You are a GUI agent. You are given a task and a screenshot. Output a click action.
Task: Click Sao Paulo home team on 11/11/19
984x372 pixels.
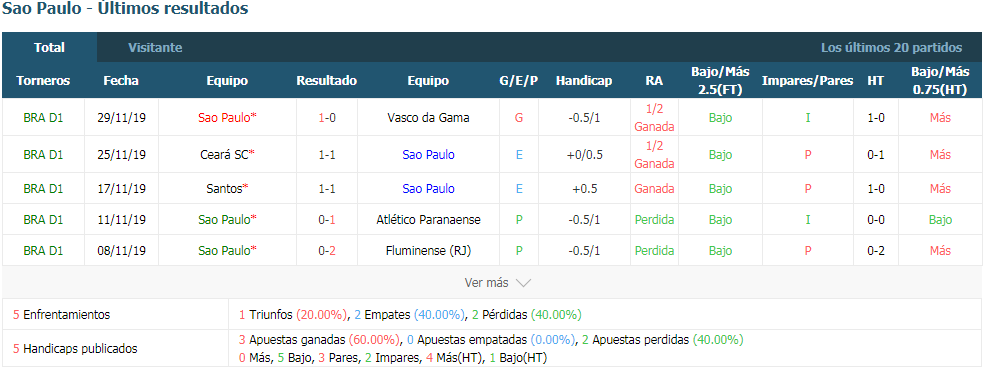pyautogui.click(x=227, y=220)
